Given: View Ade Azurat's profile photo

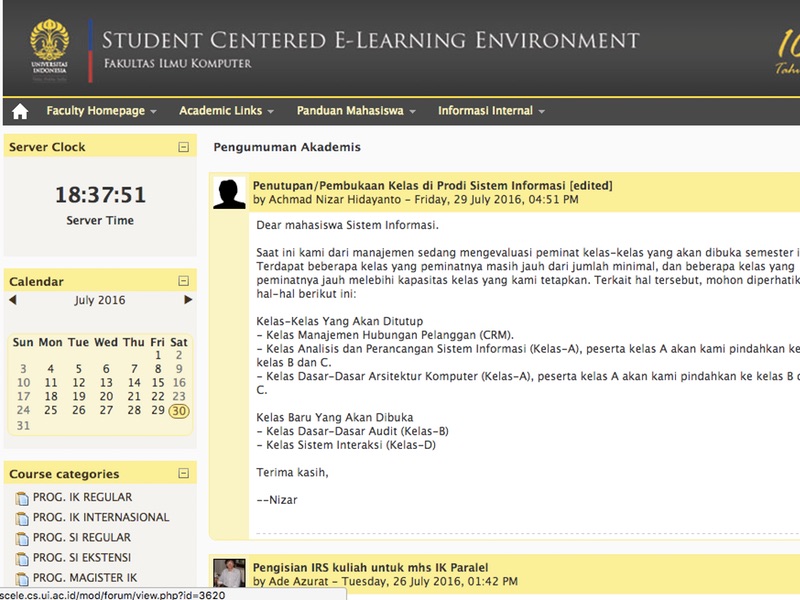Looking at the screenshot, I should (x=229, y=573).
